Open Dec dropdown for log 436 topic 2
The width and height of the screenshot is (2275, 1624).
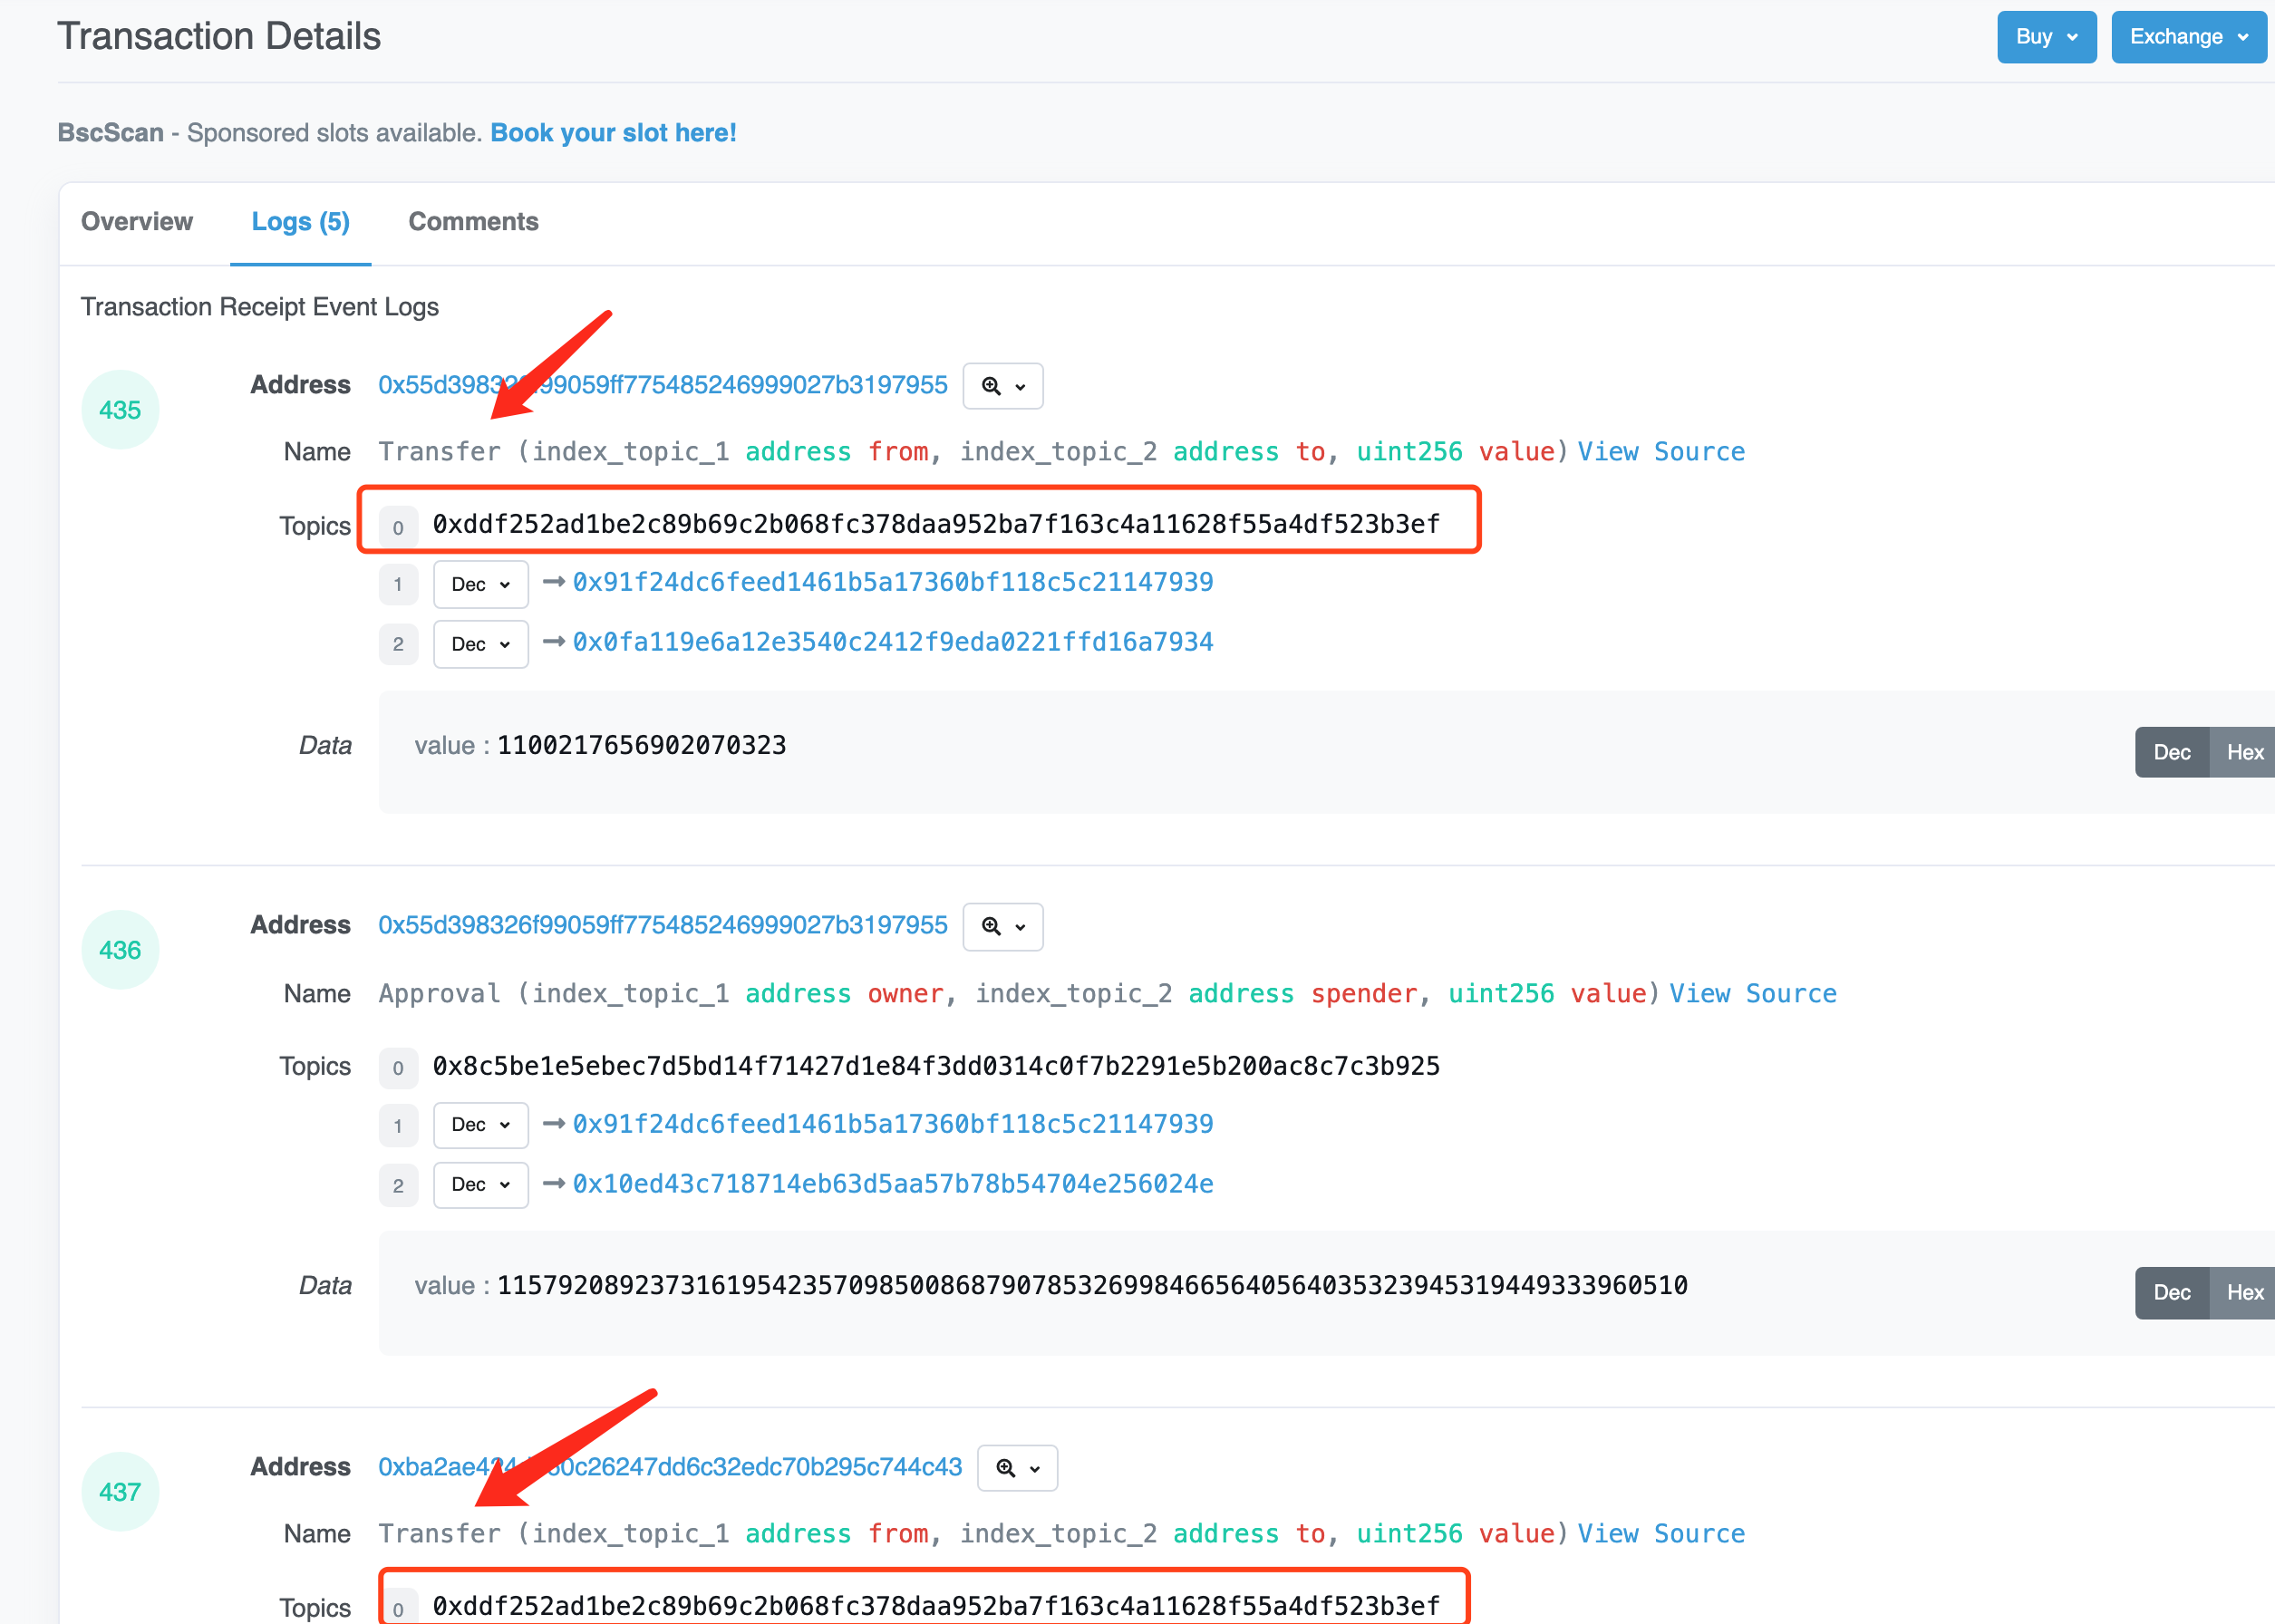click(480, 1184)
